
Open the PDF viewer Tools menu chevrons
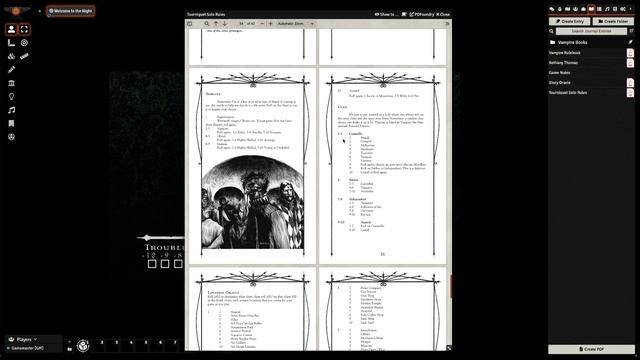tap(447, 24)
